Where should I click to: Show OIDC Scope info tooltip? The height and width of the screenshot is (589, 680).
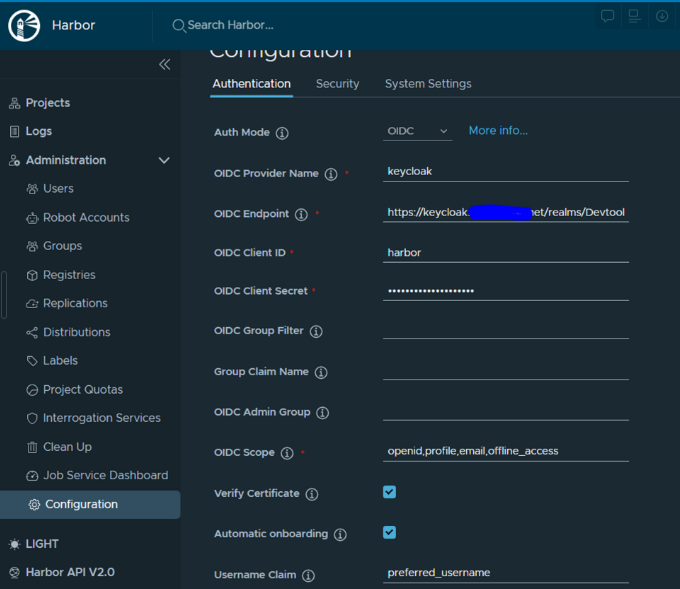tap(287, 453)
